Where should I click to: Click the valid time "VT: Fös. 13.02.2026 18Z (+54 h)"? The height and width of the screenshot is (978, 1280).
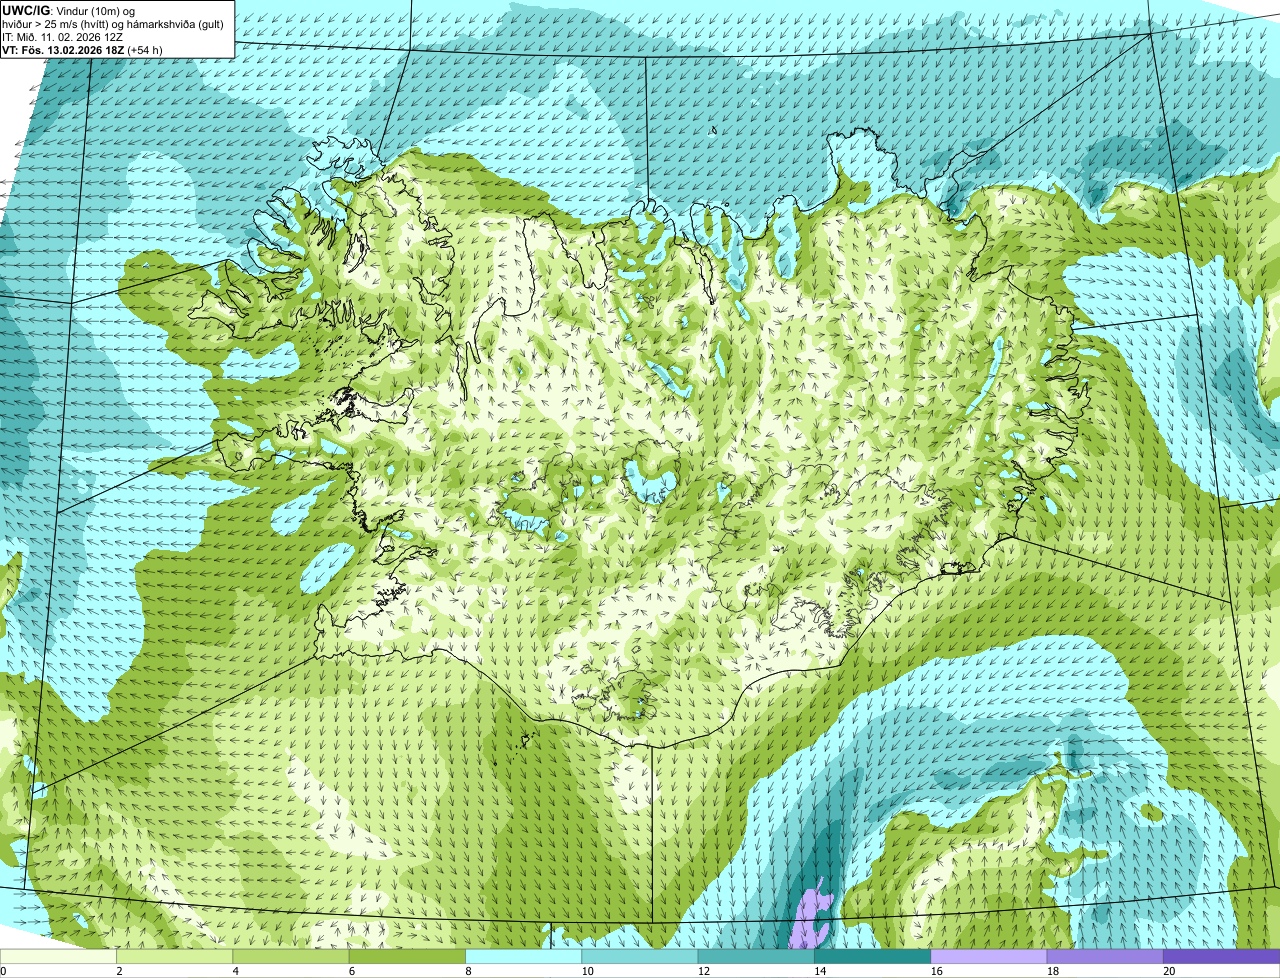point(83,49)
